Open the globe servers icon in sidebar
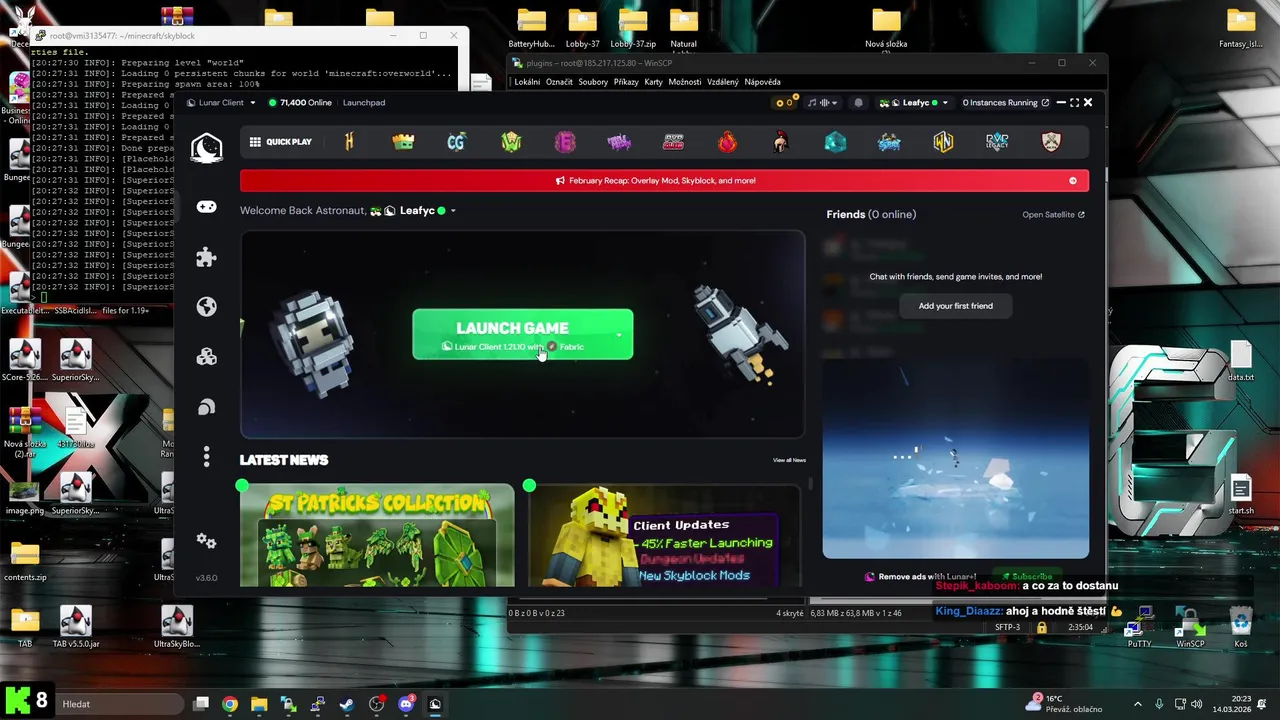The width and height of the screenshot is (1280, 720). [206, 307]
